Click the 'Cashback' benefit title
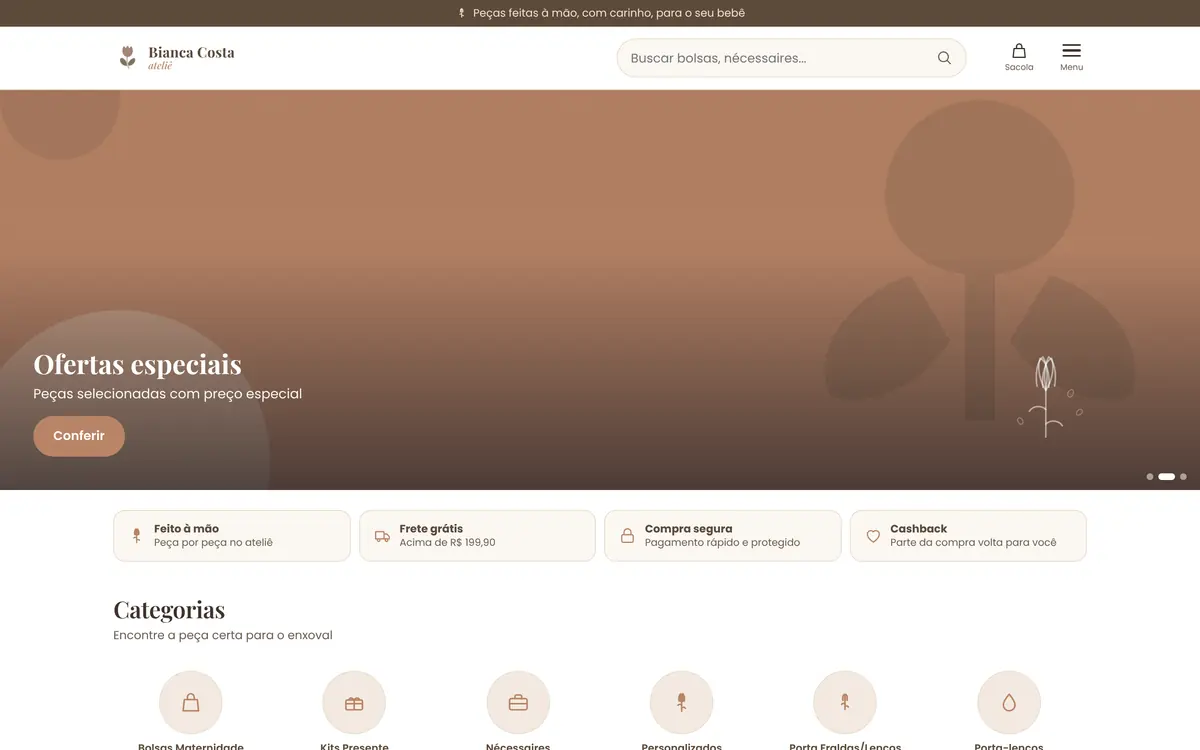 click(918, 529)
